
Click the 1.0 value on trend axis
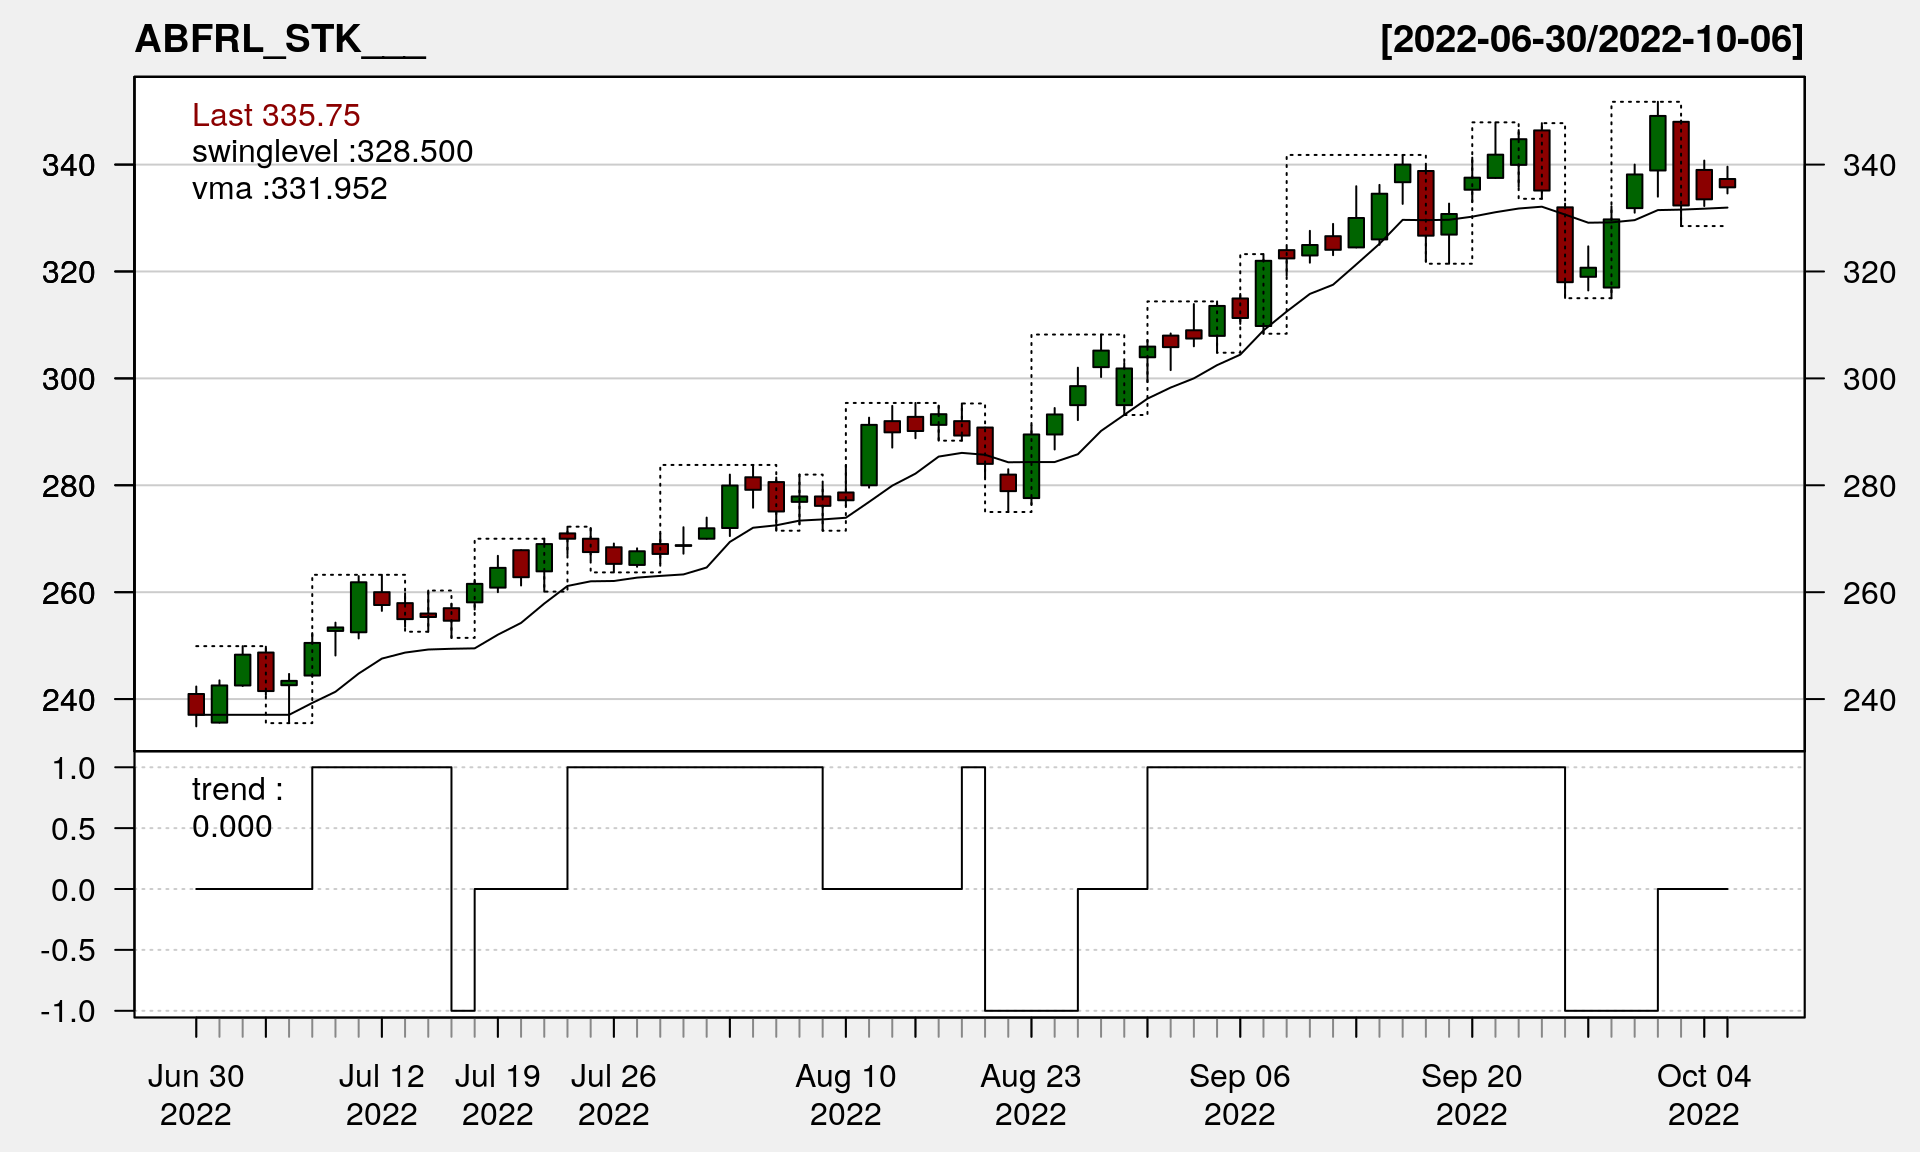click(x=74, y=768)
